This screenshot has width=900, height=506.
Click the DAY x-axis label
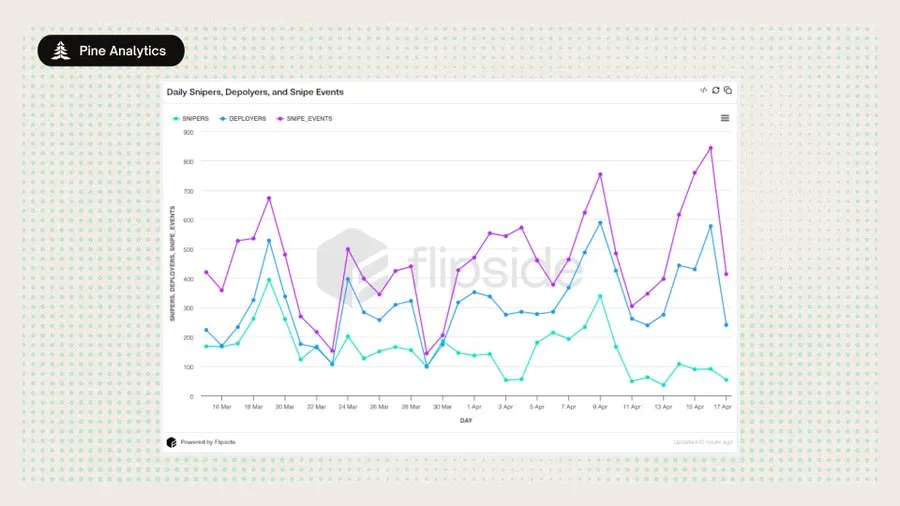tap(466, 421)
